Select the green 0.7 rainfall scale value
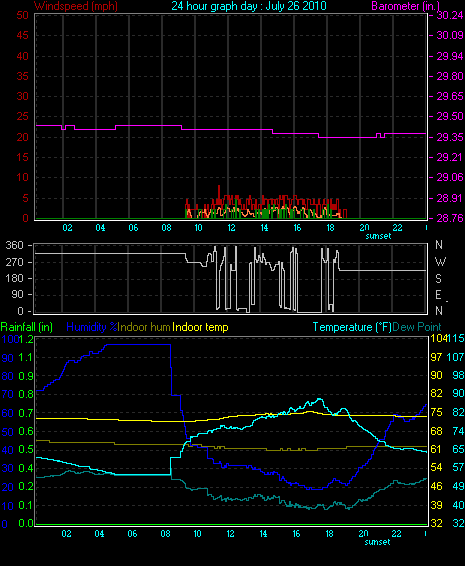The width and height of the screenshot is (465, 566). coord(26,413)
